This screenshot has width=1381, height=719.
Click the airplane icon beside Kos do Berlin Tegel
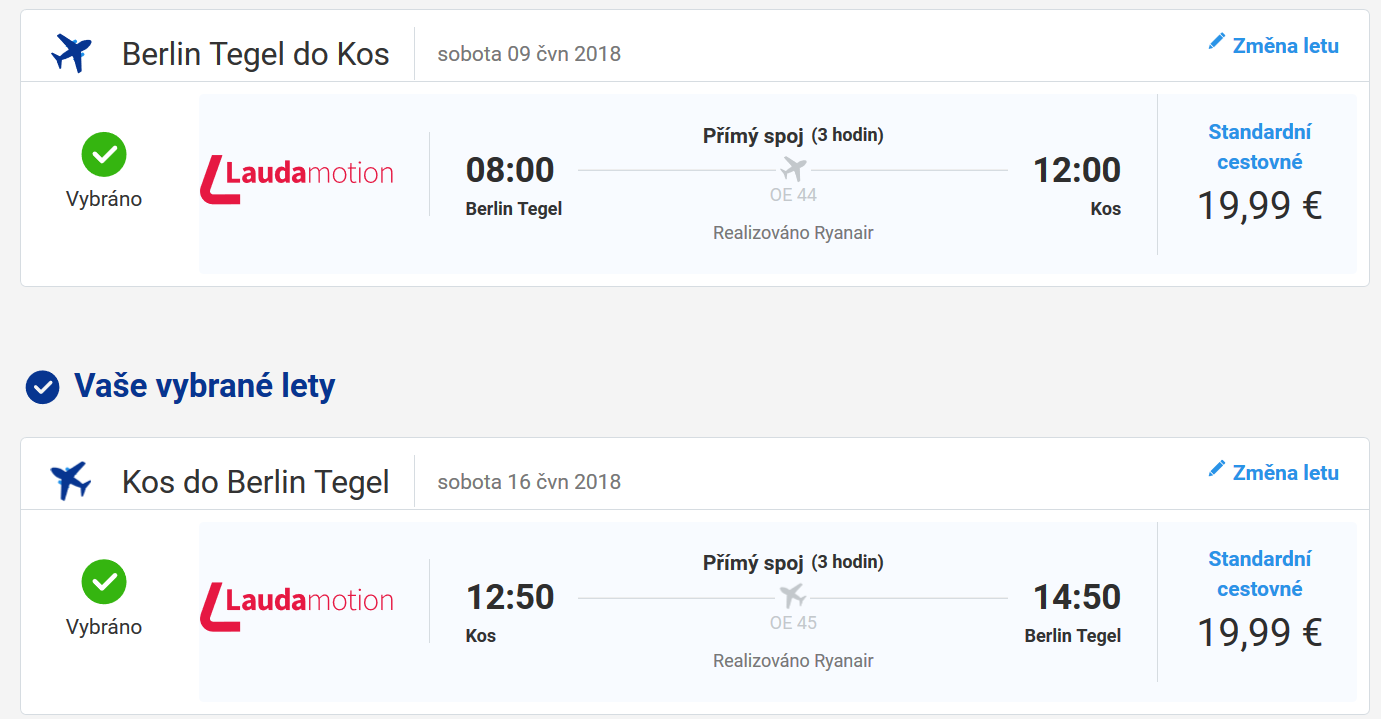click(71, 481)
